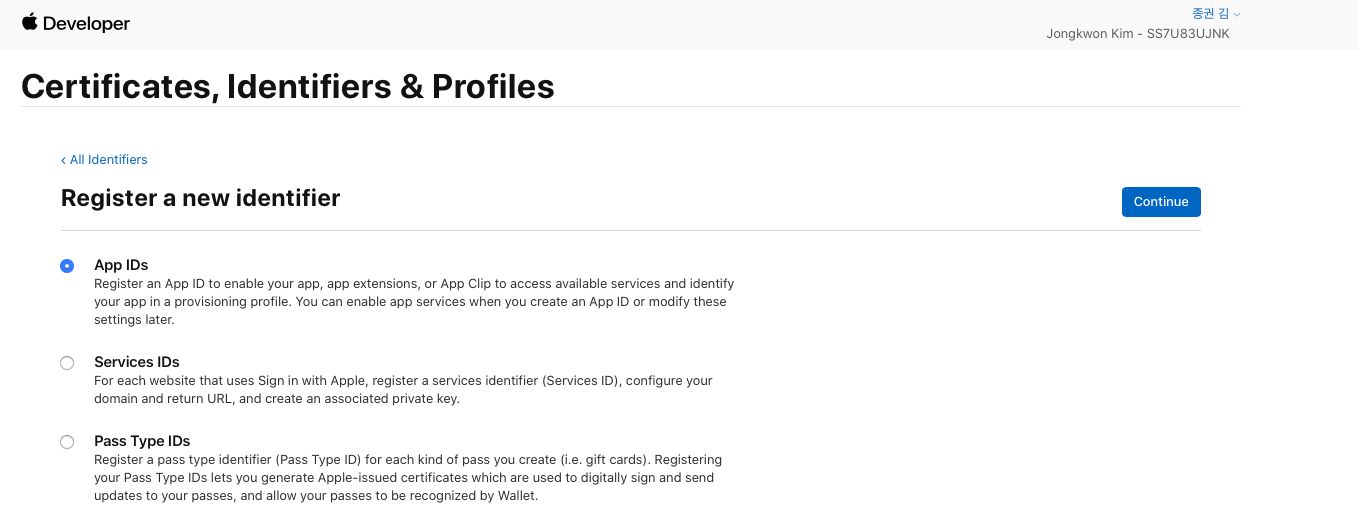1358x517 pixels.
Task: Open the Developer wordmark home link
Action: [86, 23]
